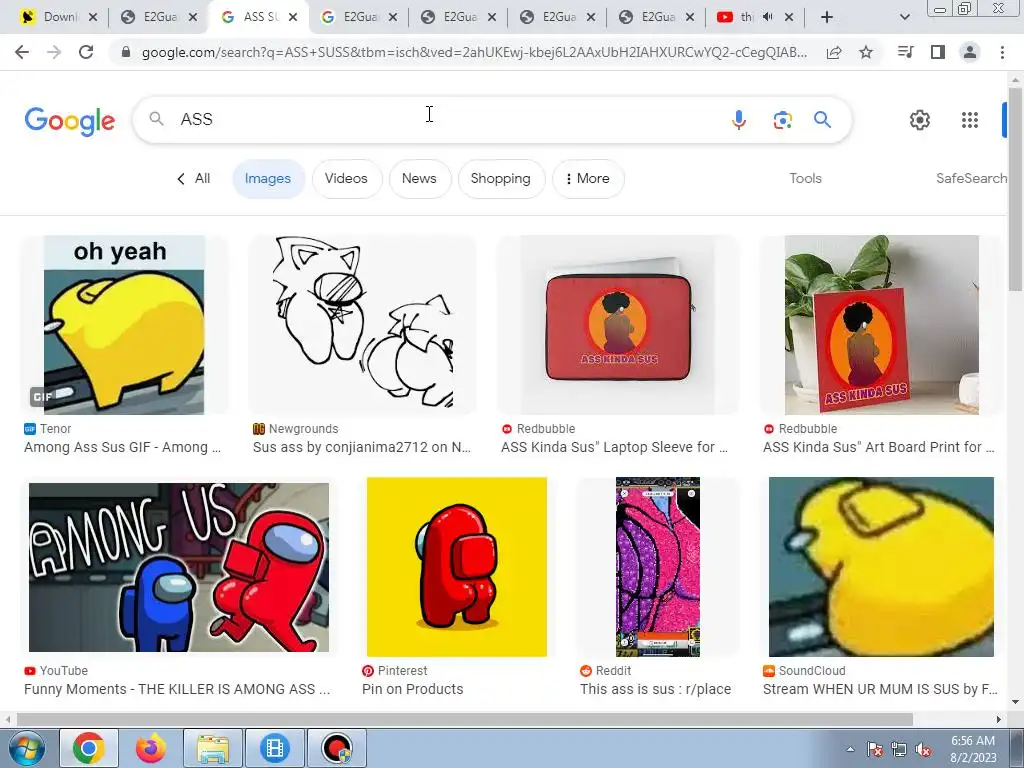Expand the tab search chevron
Image resolution: width=1024 pixels, height=768 pixels.
904,18
